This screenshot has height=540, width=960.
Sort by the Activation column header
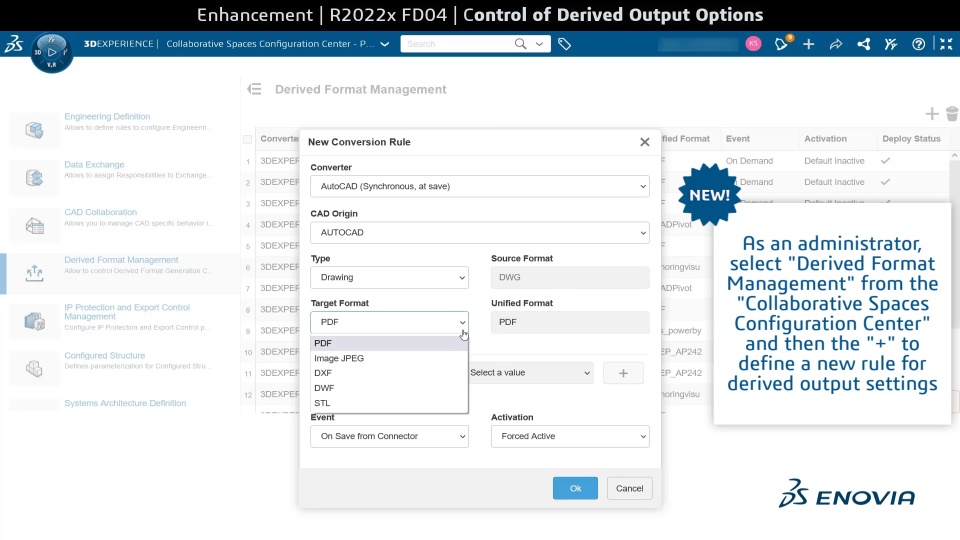(x=825, y=139)
